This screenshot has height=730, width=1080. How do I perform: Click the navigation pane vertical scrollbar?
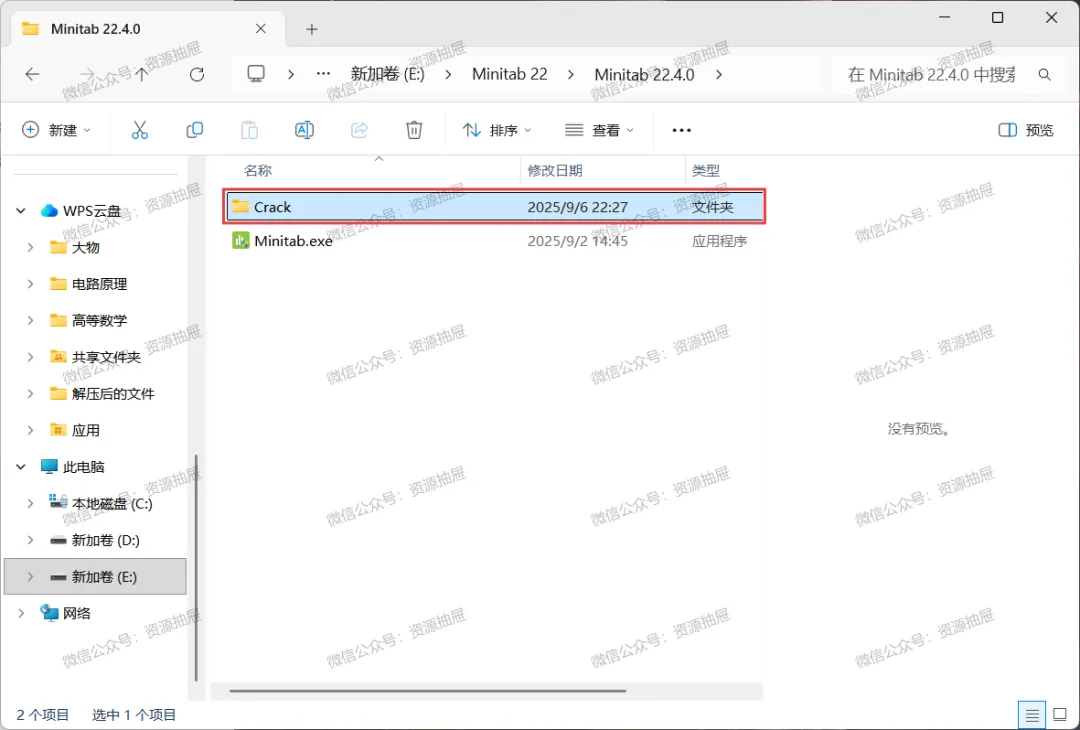(x=196, y=568)
